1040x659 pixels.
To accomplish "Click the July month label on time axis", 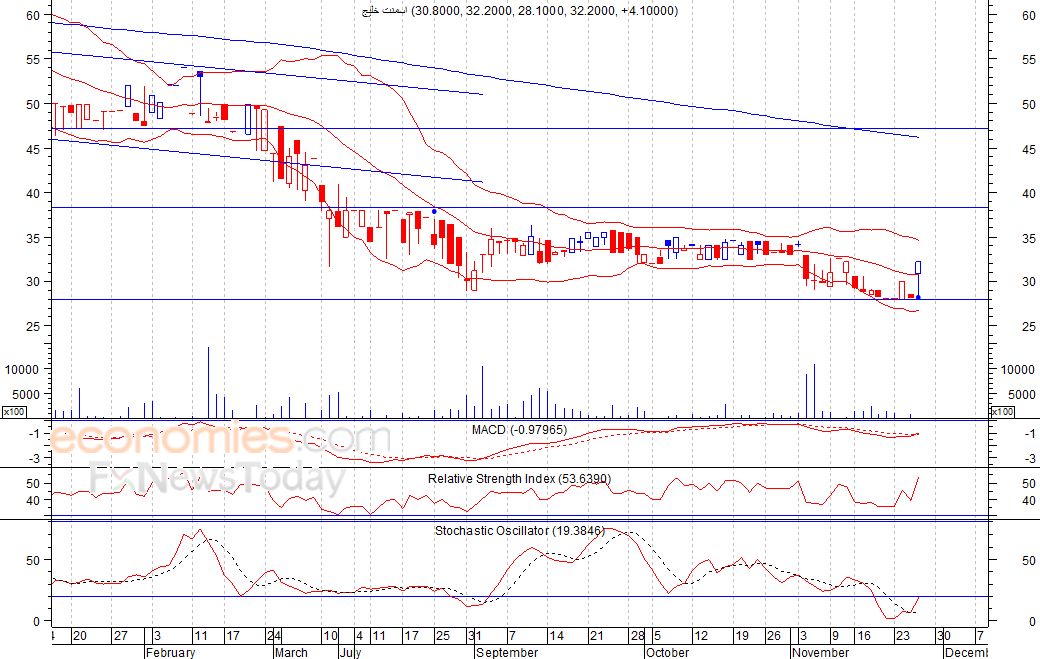I will tap(350, 652).
